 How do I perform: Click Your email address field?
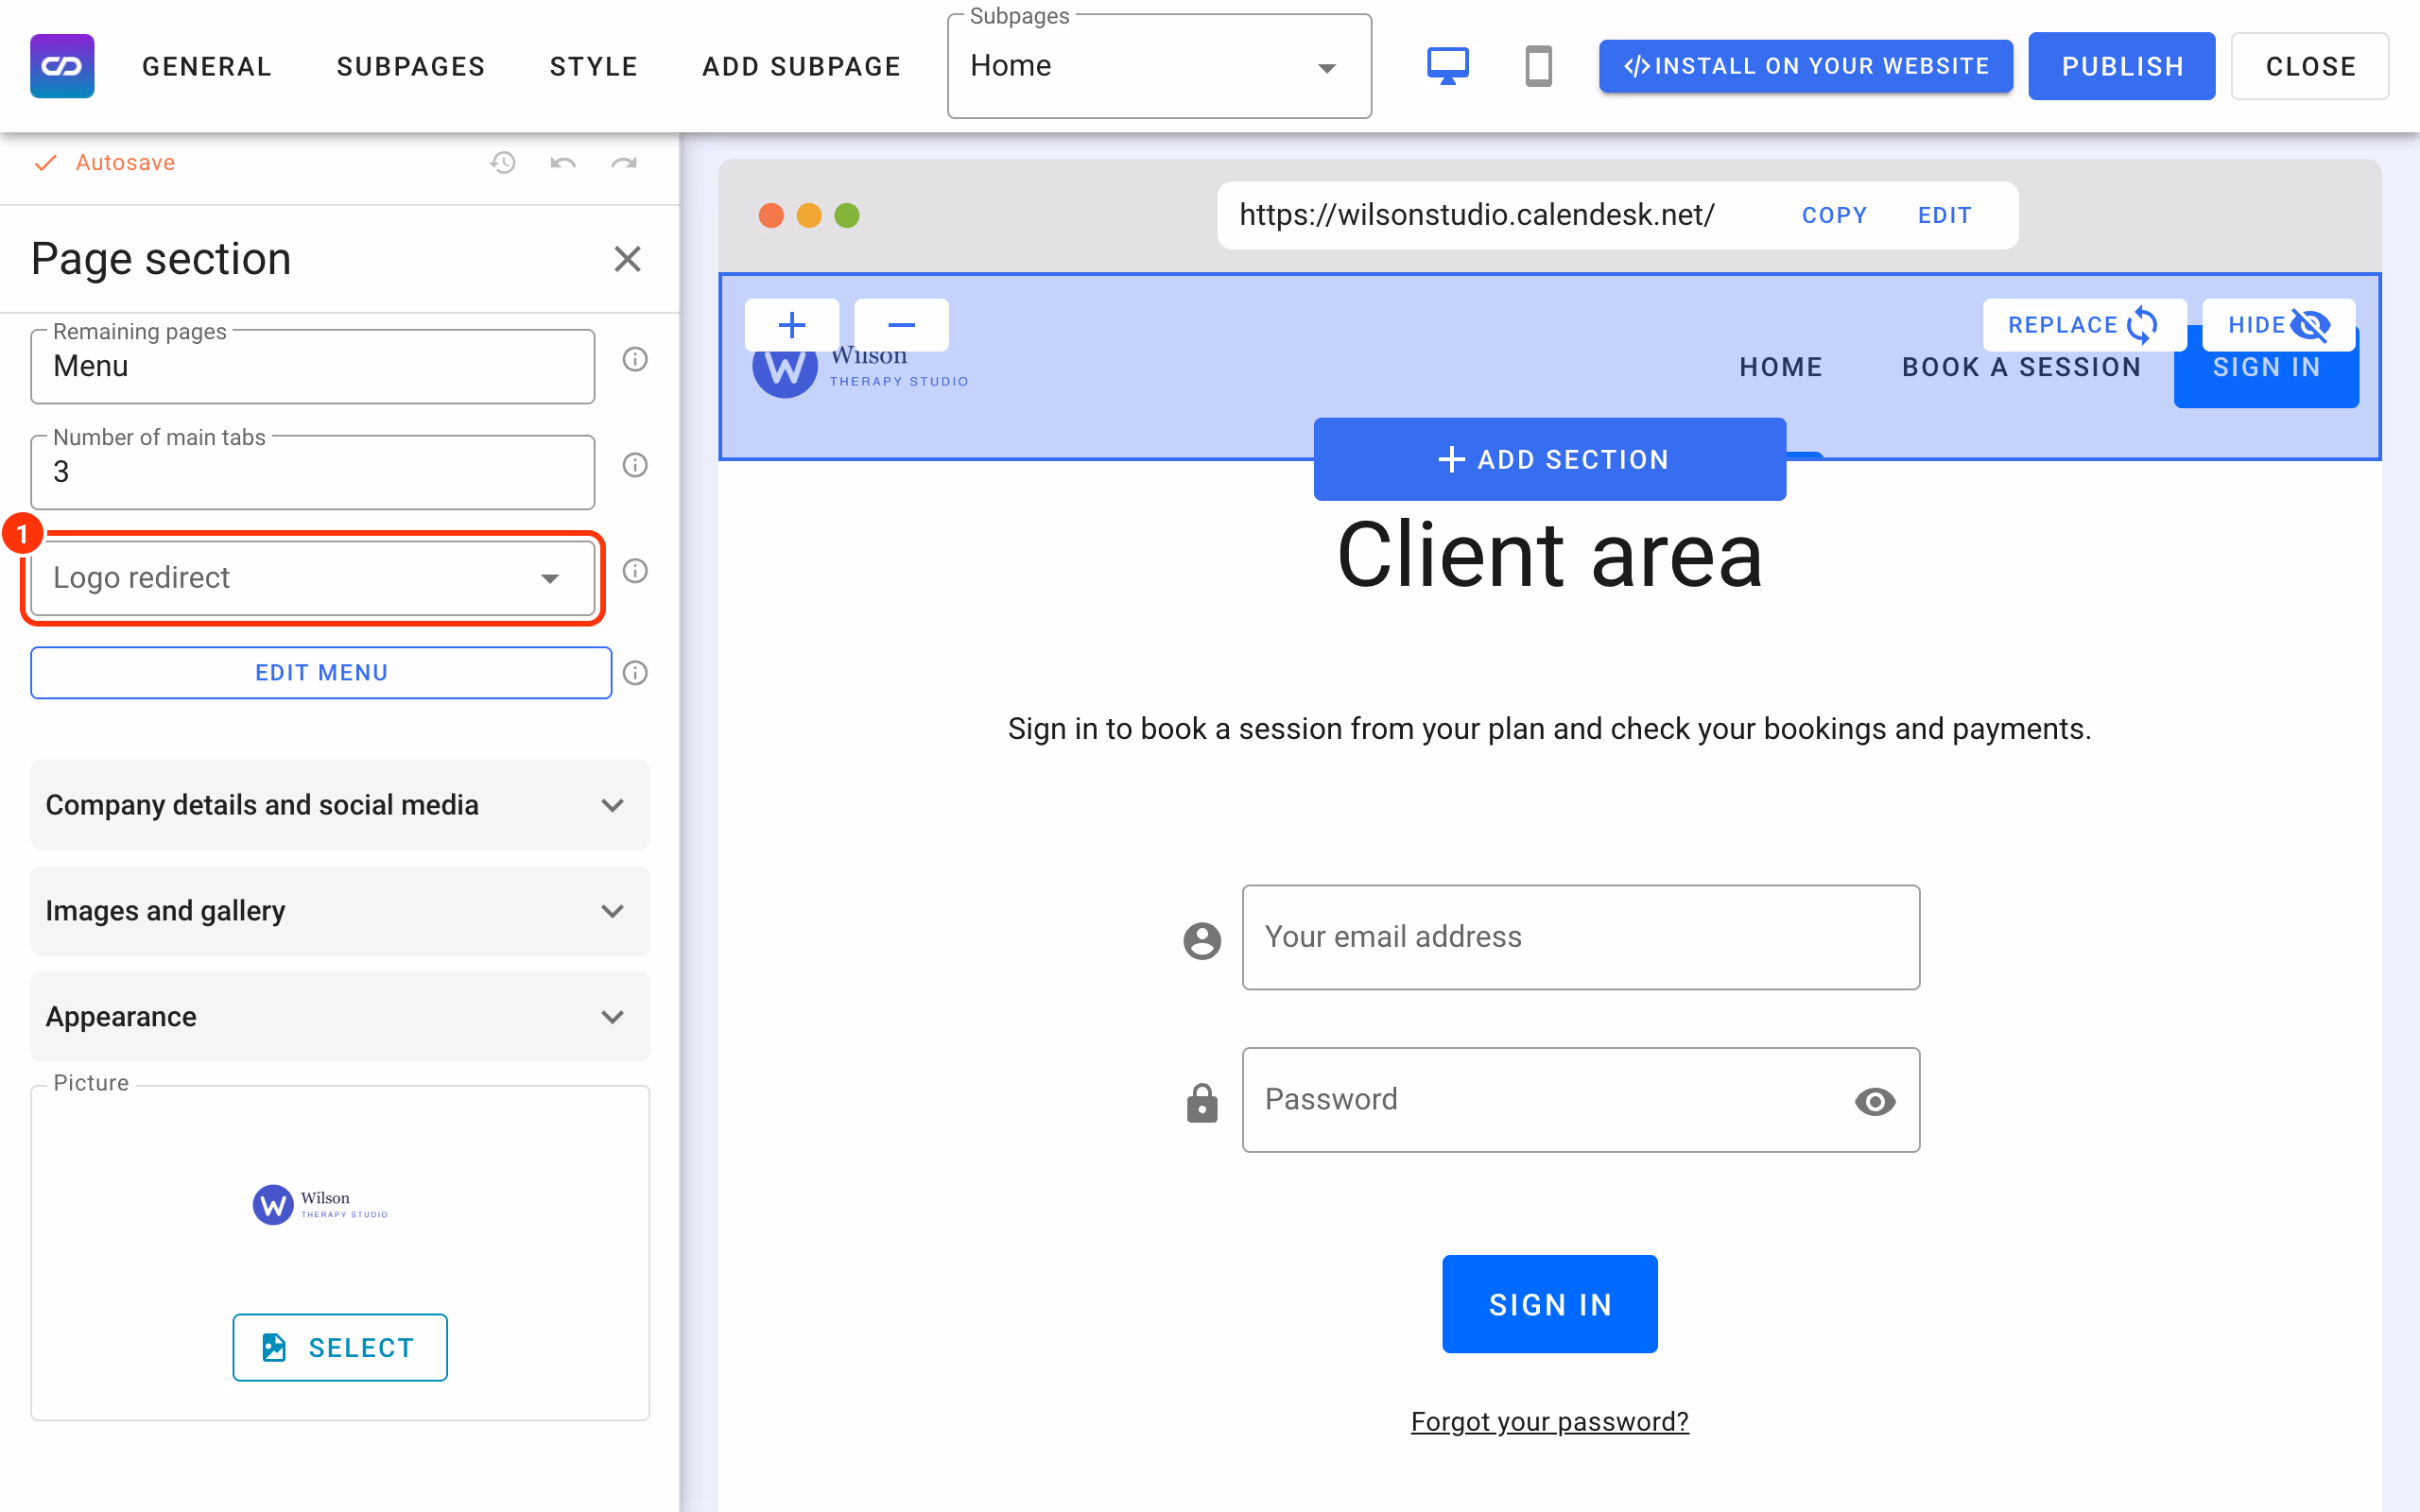pyautogui.click(x=1581, y=937)
